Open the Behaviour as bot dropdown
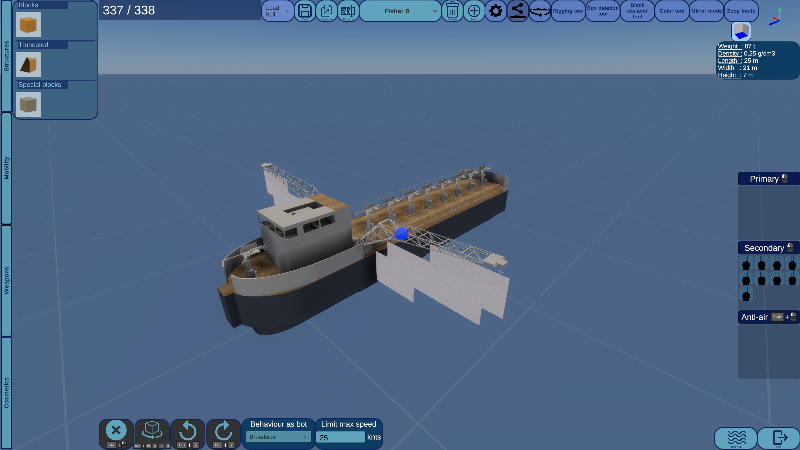Screen dimensions: 800x450 [x=279, y=437]
